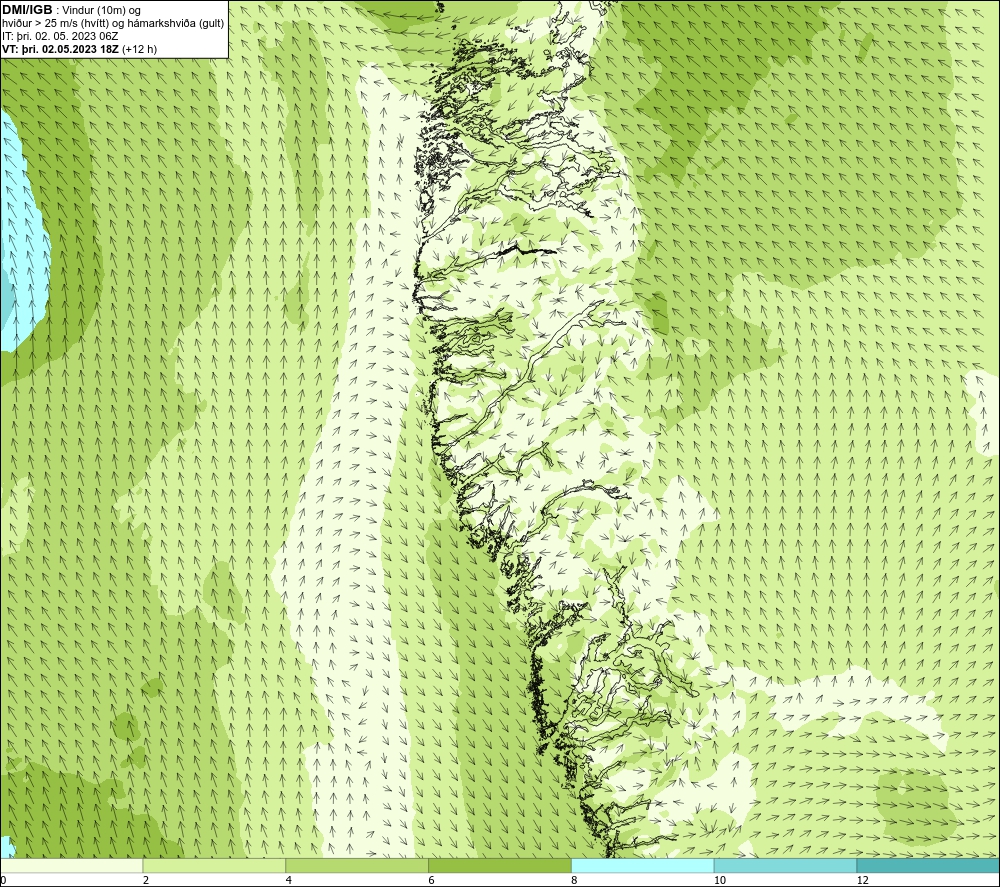Select the 10–12 m/s teal swatch
1000x887 pixels.
point(786,865)
